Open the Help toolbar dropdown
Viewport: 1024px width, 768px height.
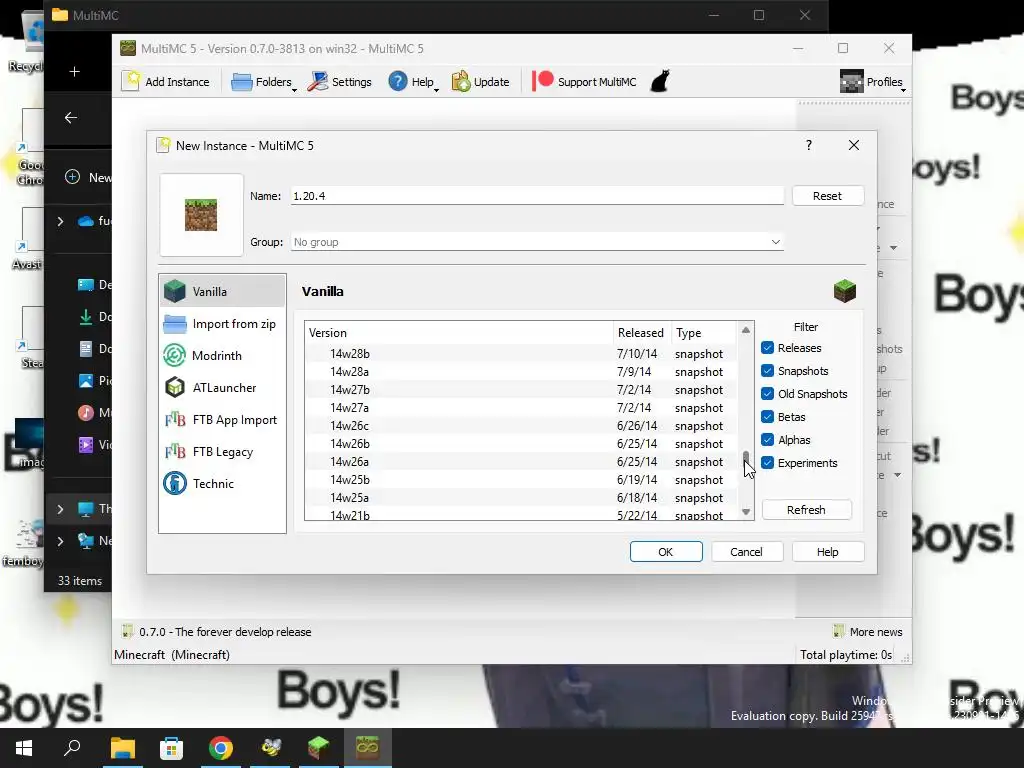pos(413,82)
